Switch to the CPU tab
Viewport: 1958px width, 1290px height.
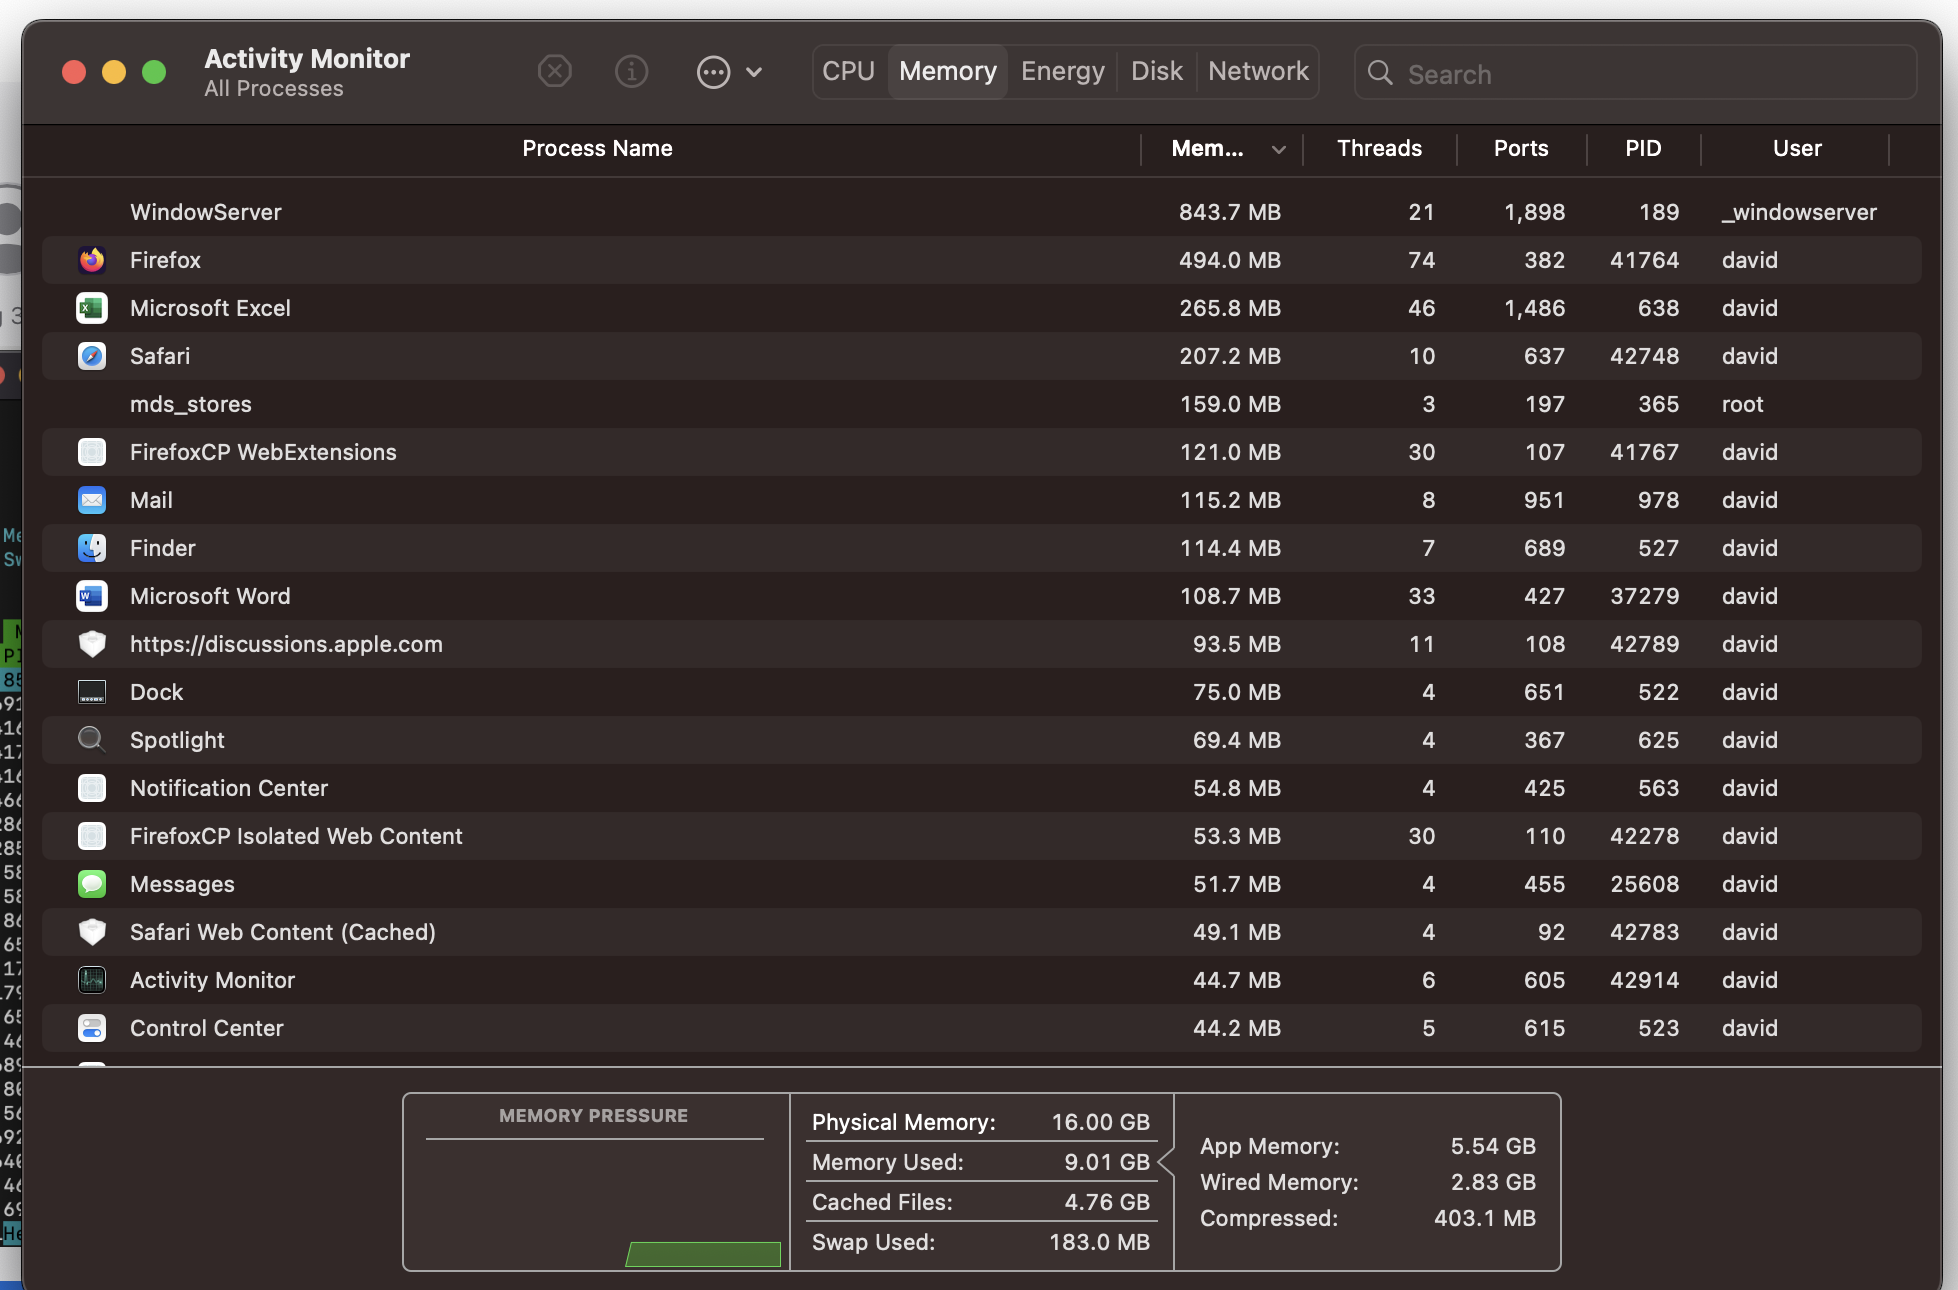tap(848, 72)
